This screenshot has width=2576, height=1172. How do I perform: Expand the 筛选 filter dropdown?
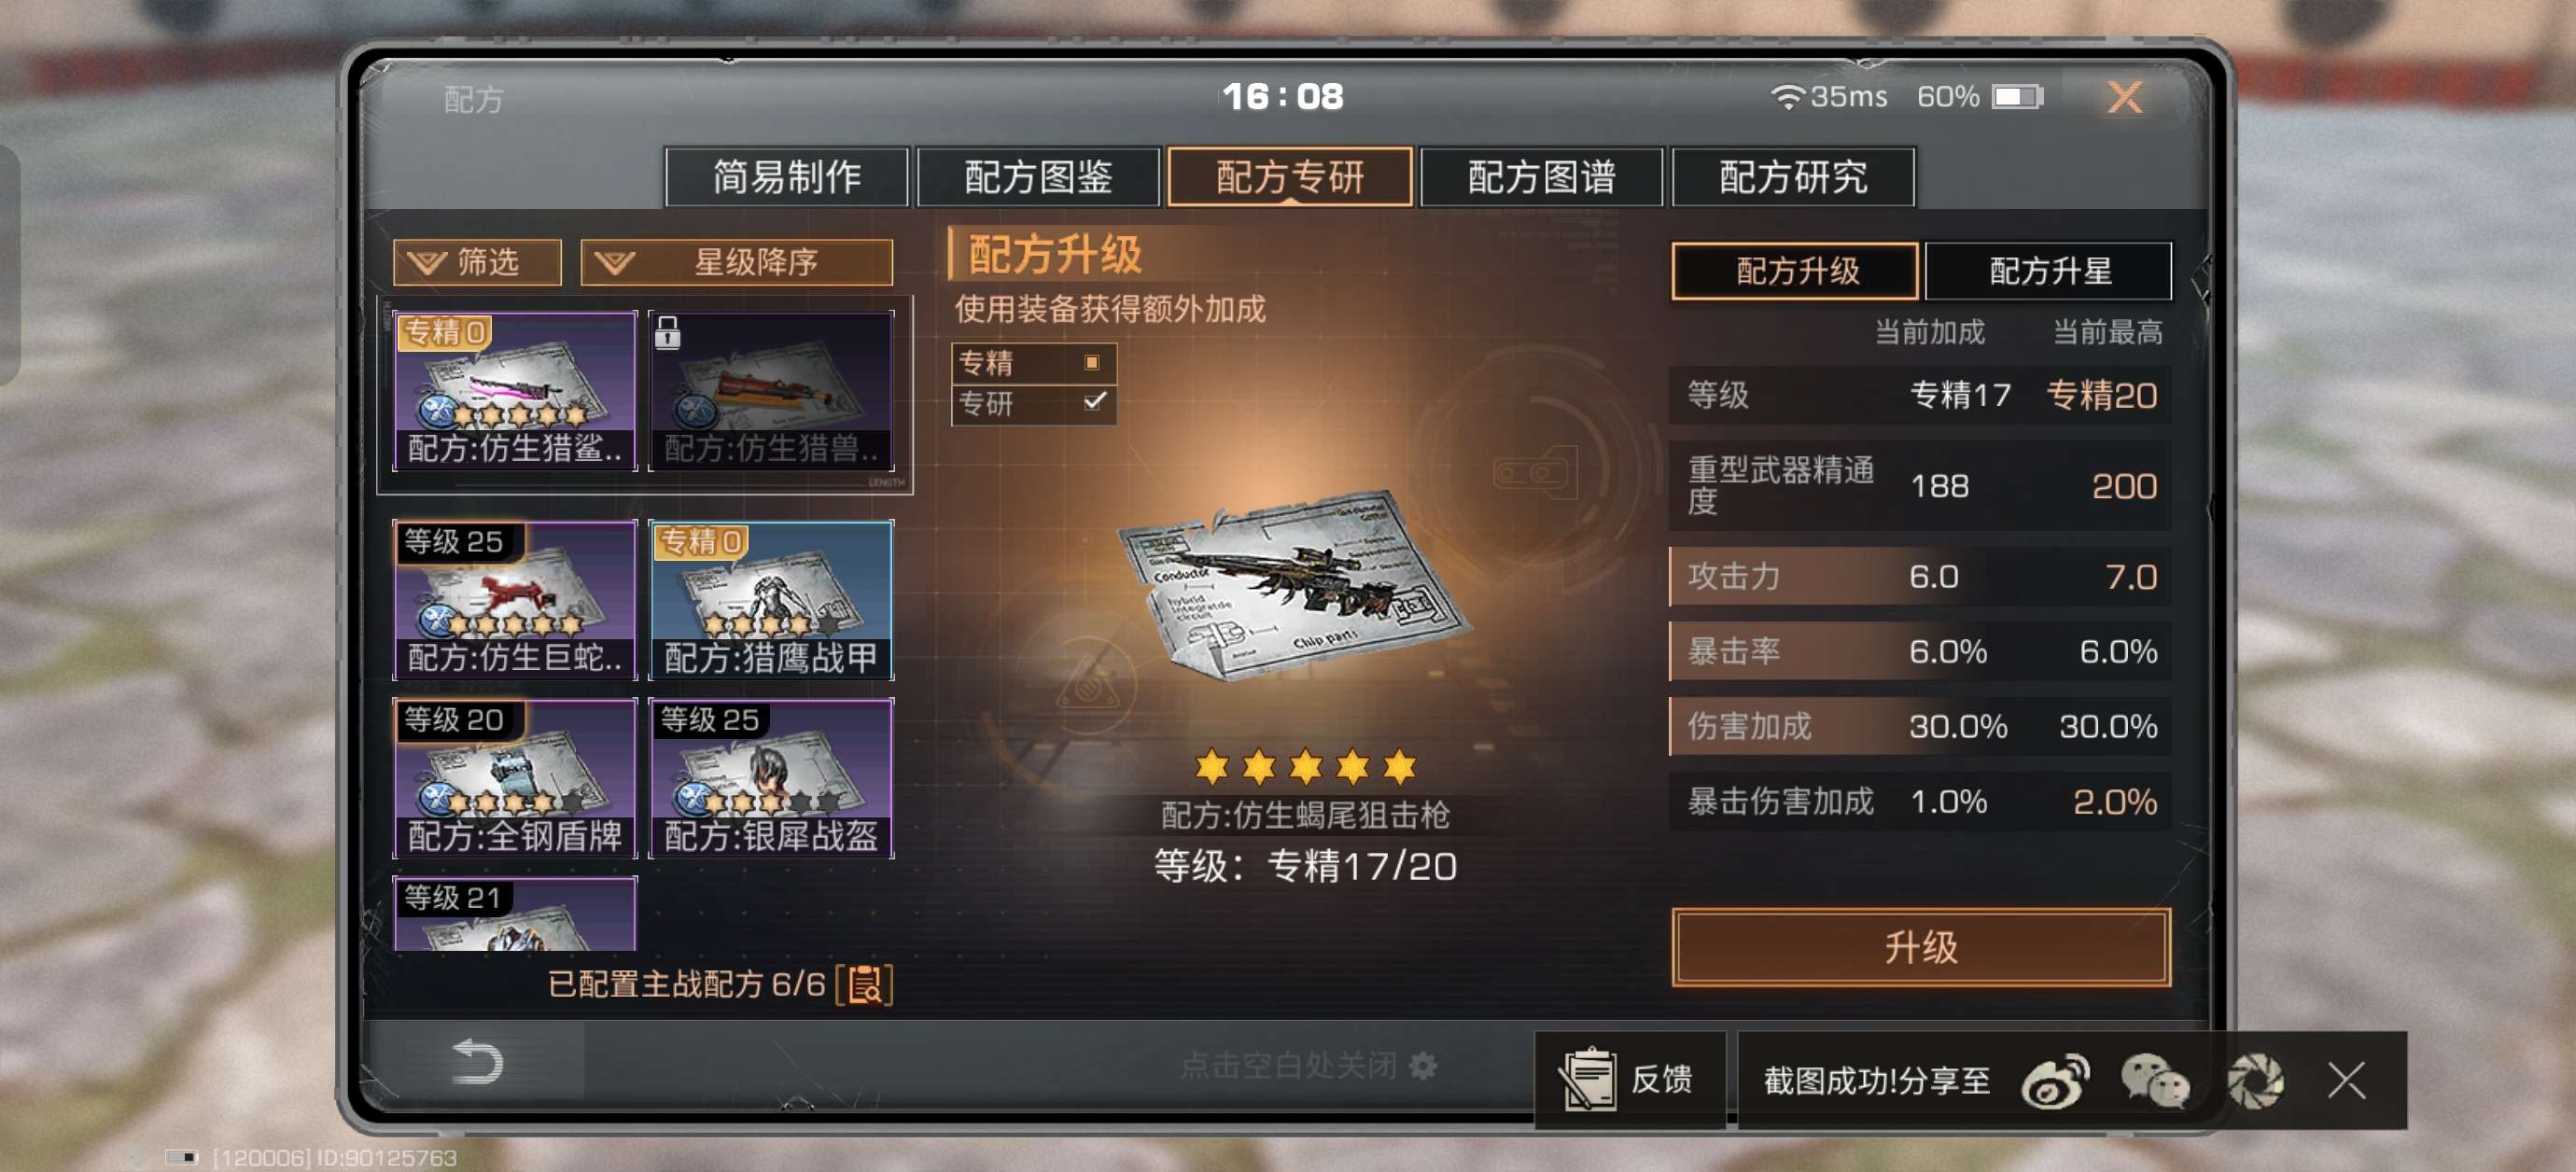click(477, 262)
